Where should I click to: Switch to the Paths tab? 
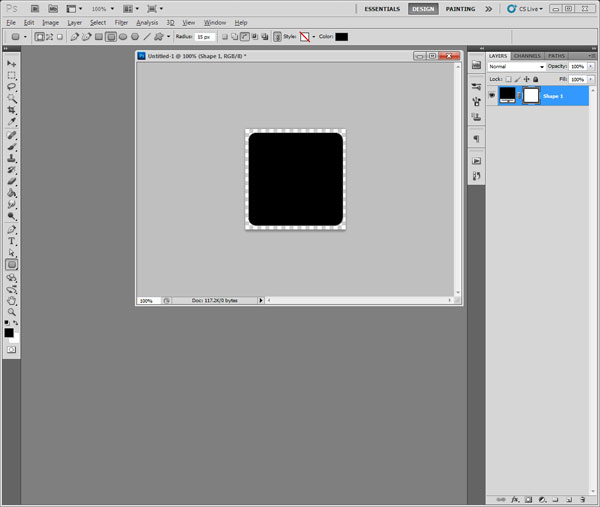pos(556,56)
